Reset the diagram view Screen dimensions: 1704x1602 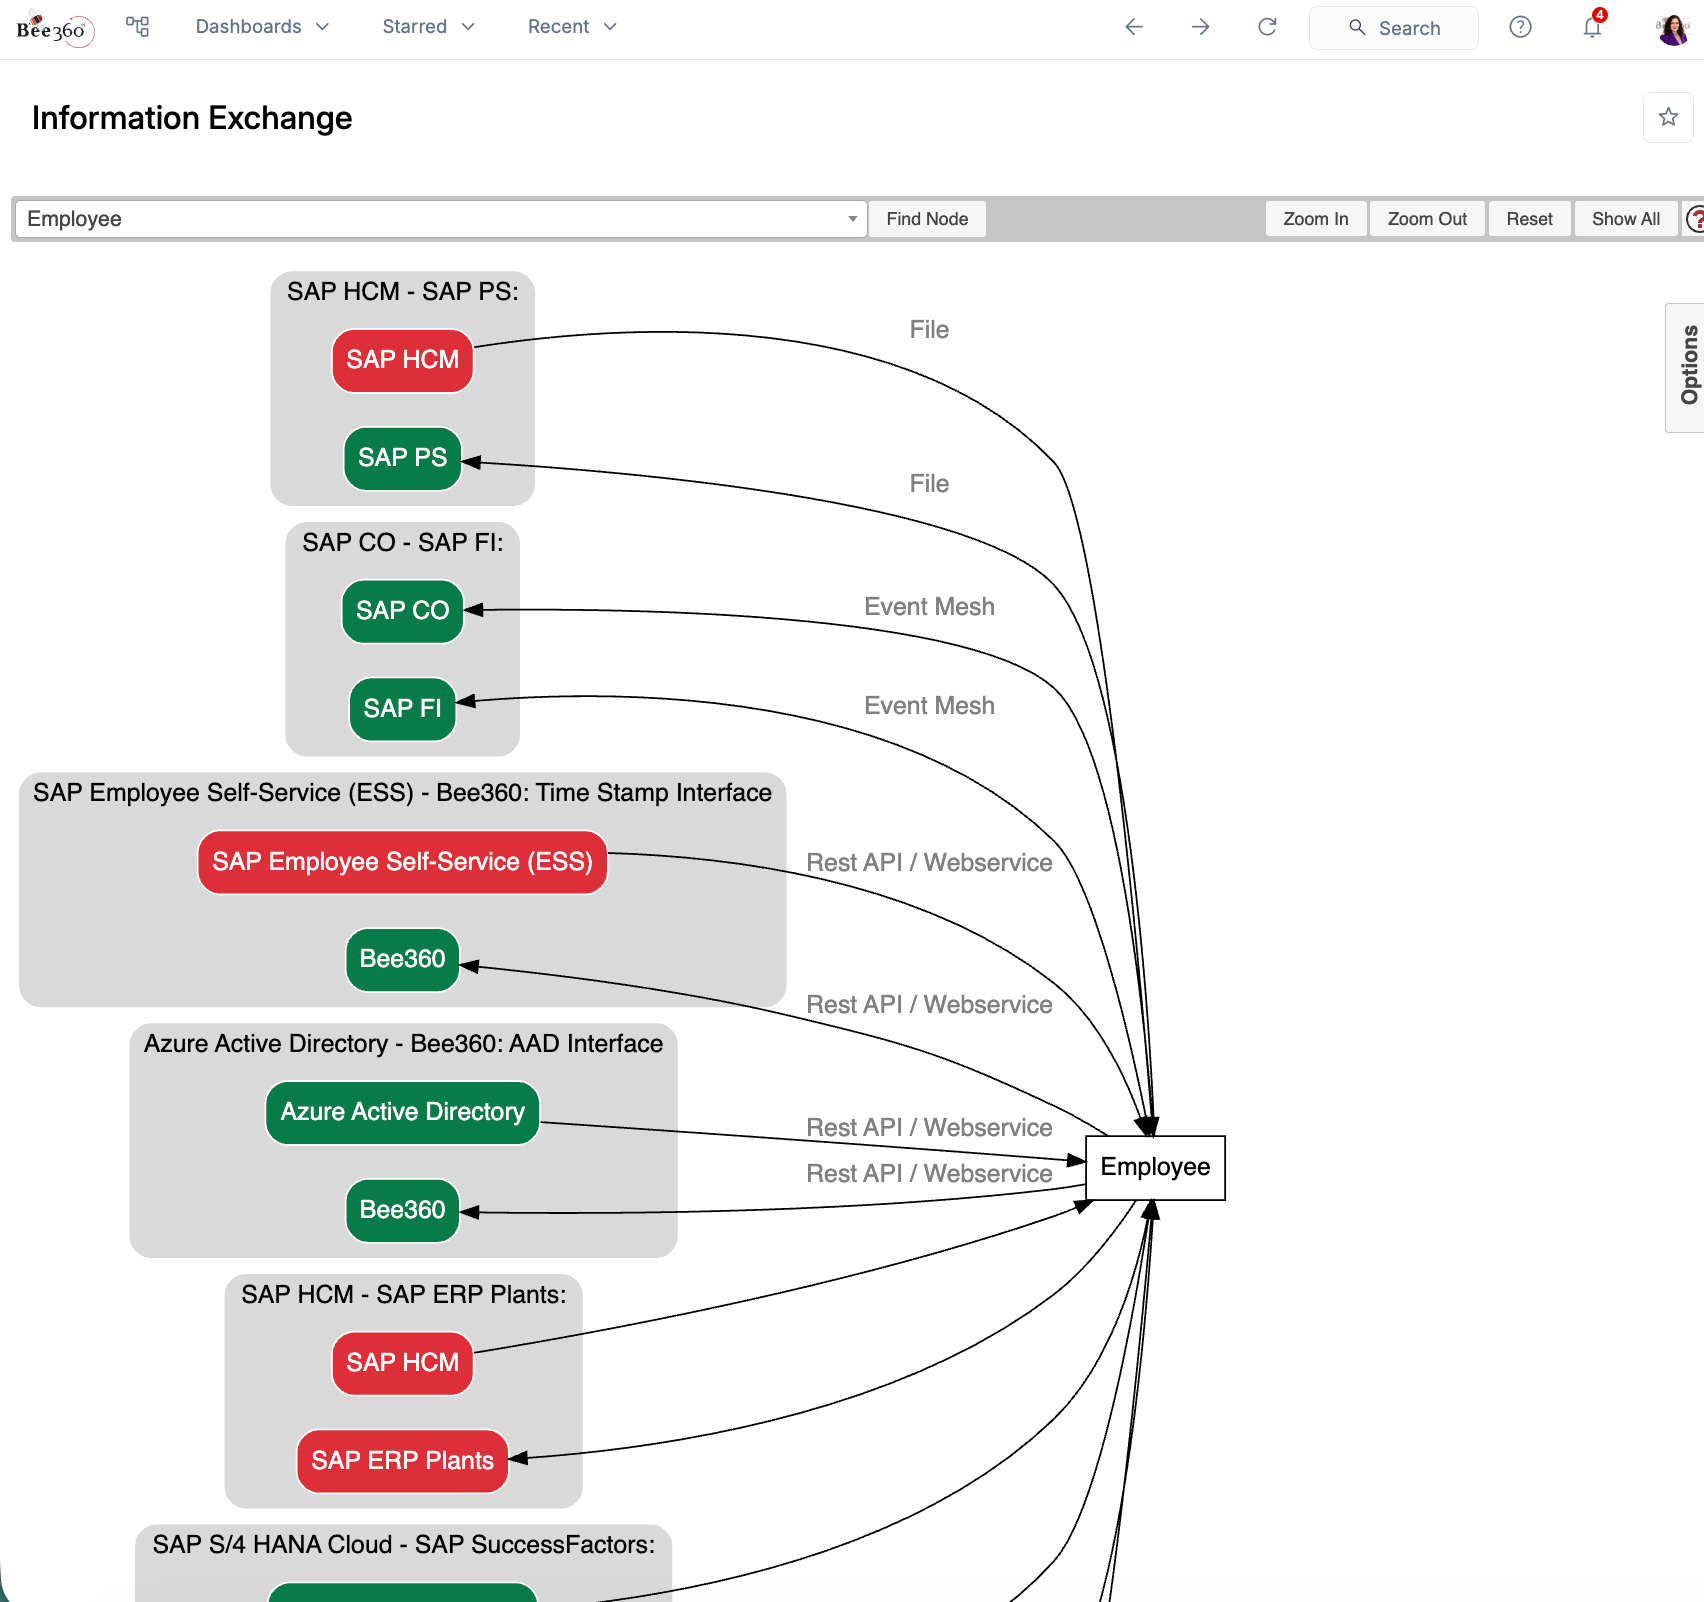click(1529, 219)
